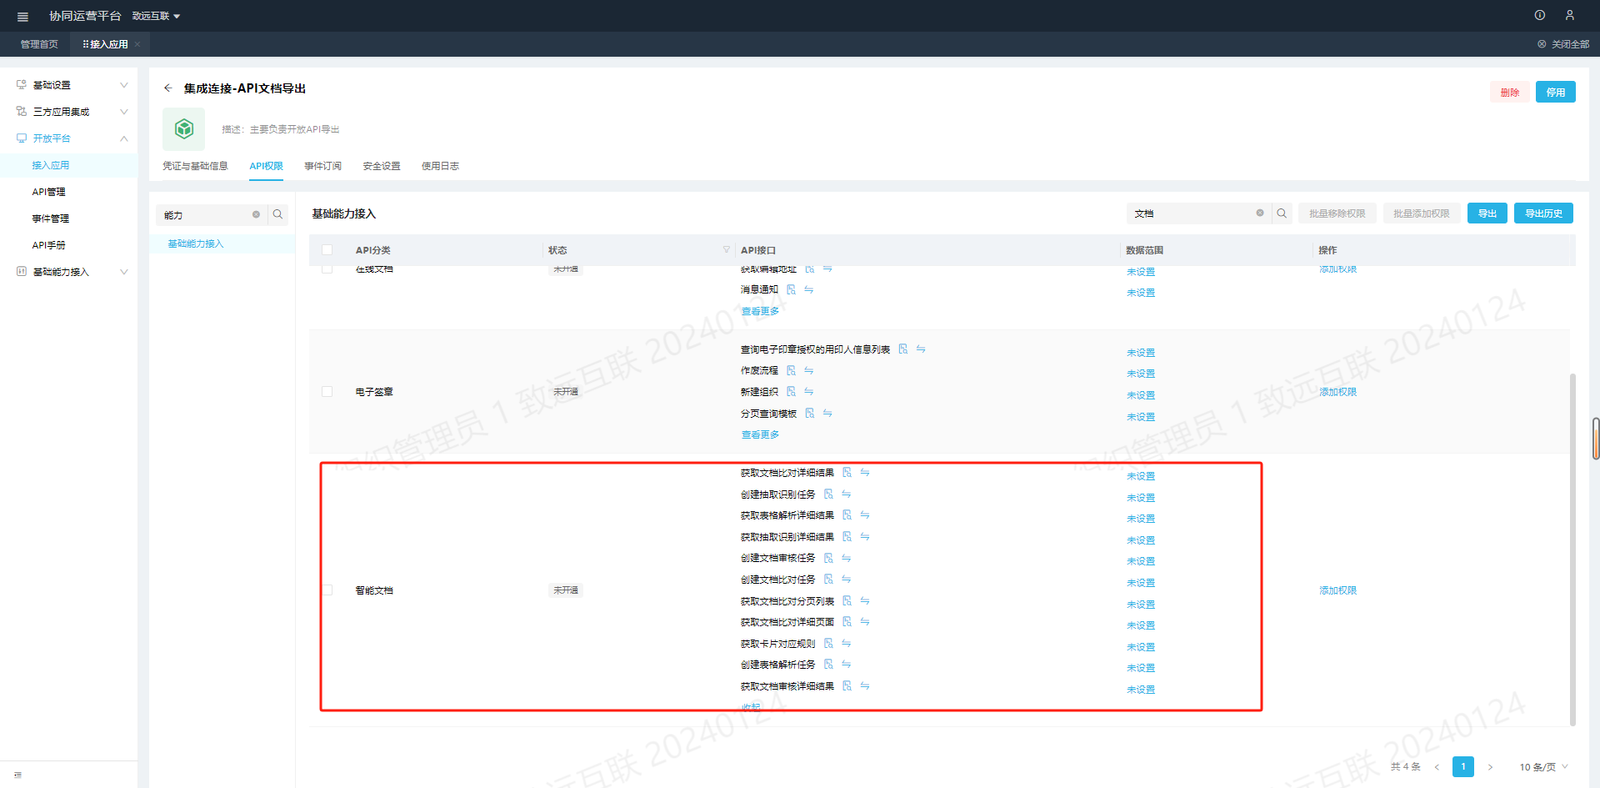Click the search magnifier next to 文档
Viewport: 1600px width, 788px height.
(1282, 213)
